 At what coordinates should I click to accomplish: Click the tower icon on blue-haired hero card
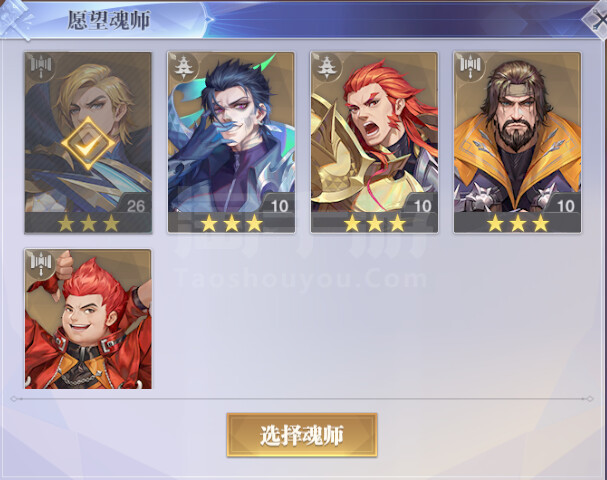pyautogui.click(x=183, y=68)
